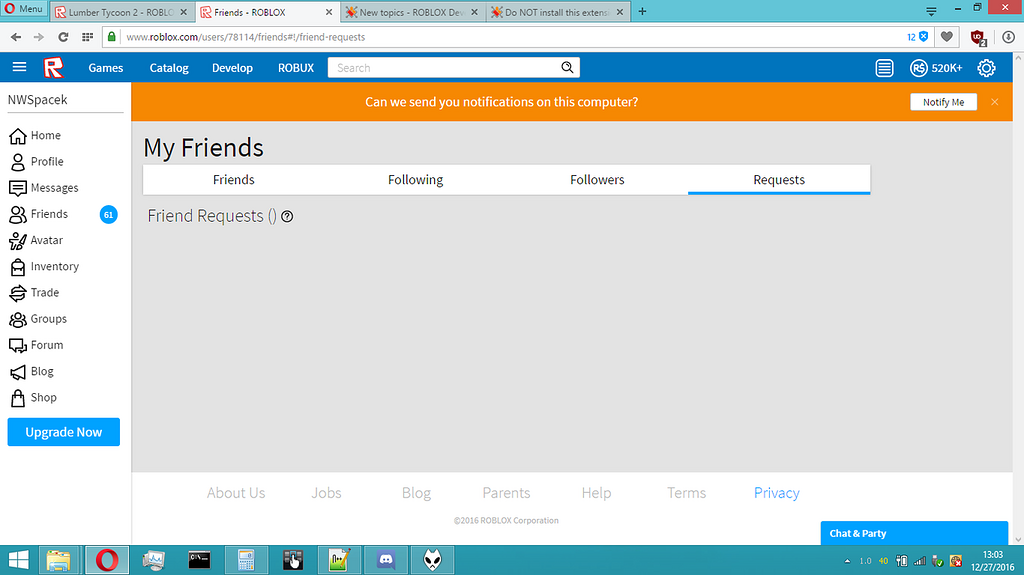Open Develop in the top navigation

pos(232,68)
